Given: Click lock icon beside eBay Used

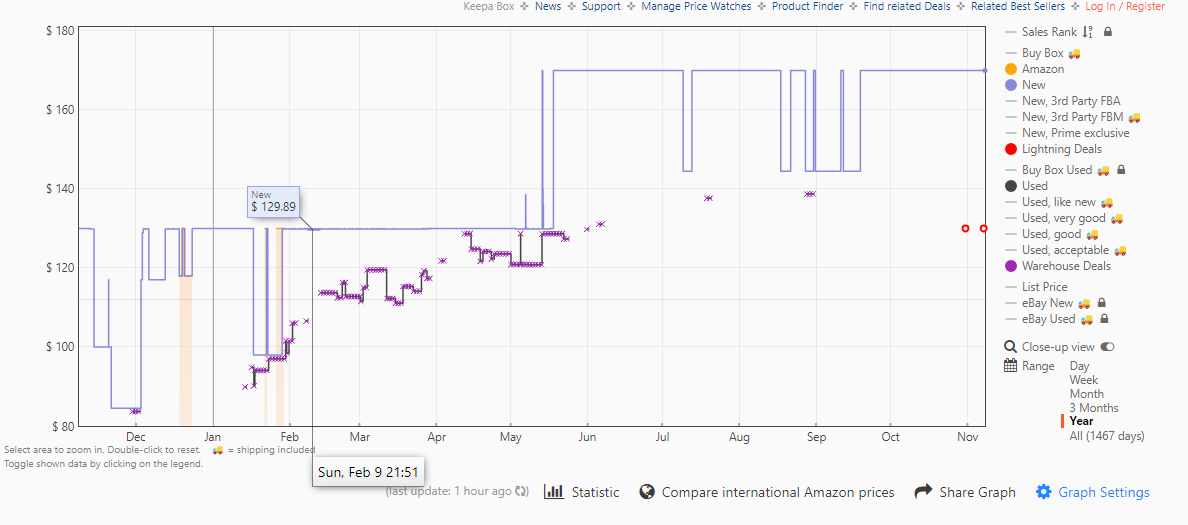Looking at the screenshot, I should (x=1103, y=319).
